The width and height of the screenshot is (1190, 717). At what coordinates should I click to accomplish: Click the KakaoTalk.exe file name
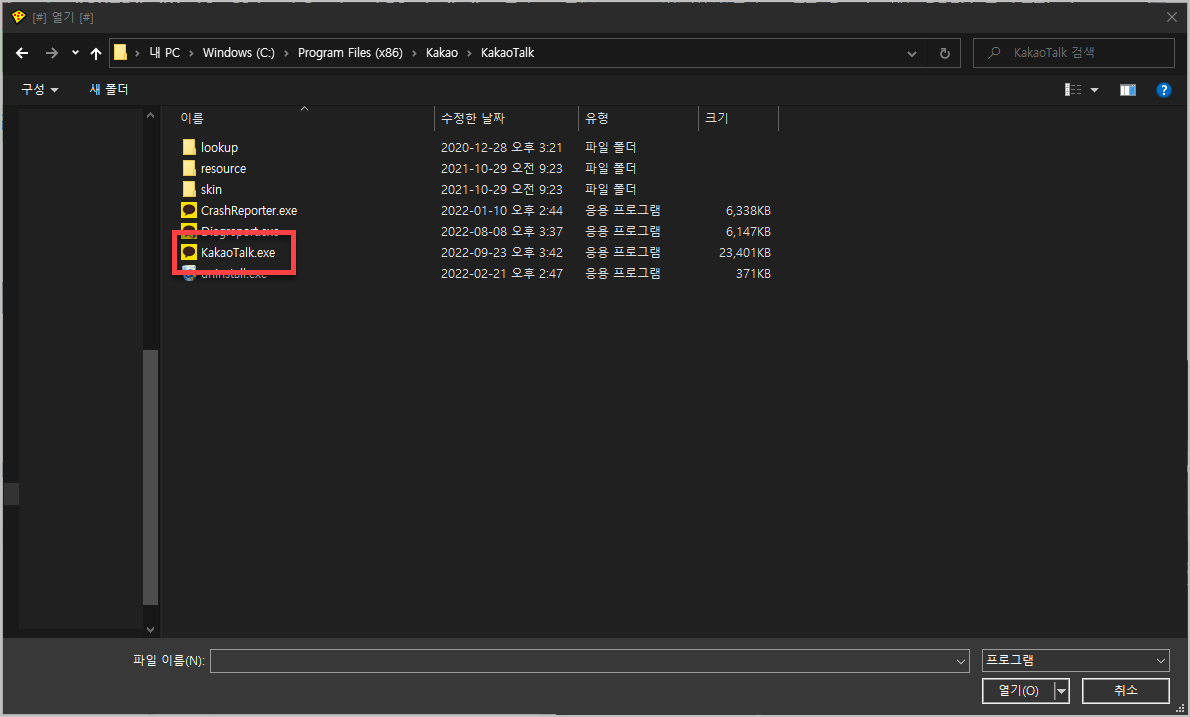point(238,253)
